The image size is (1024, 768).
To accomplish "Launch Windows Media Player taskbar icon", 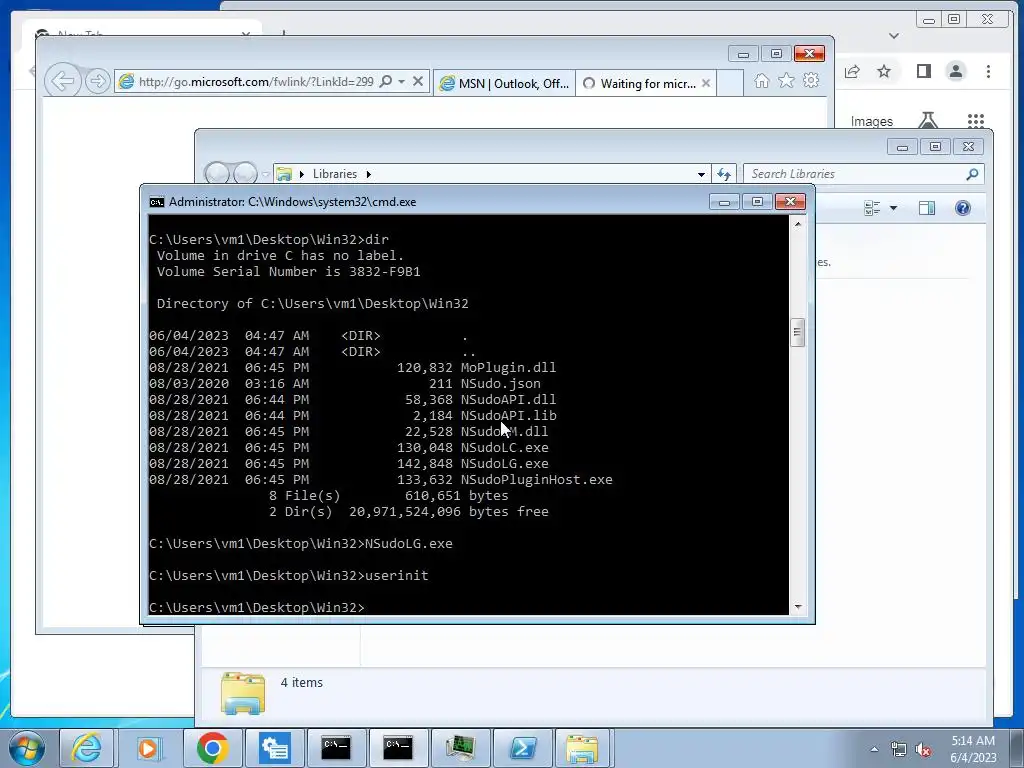I will 149,748.
